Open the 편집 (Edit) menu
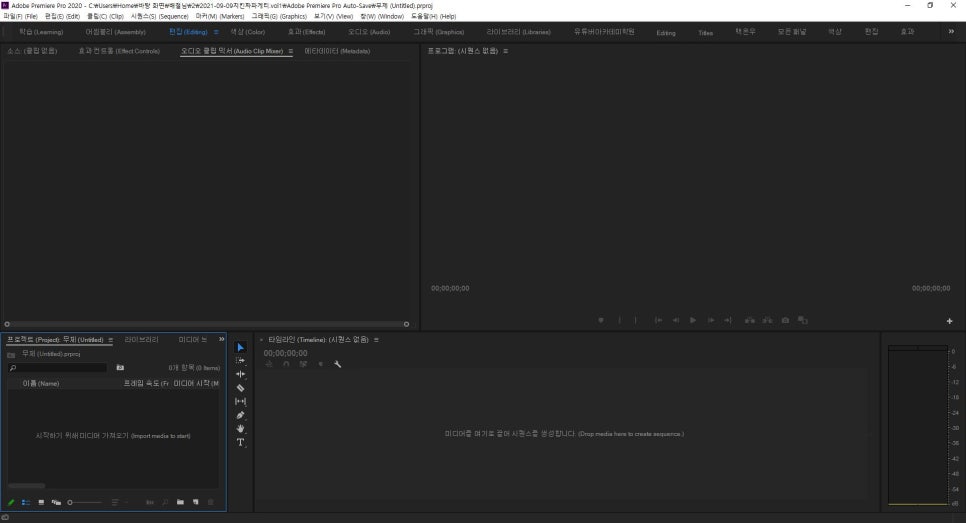 (62, 17)
